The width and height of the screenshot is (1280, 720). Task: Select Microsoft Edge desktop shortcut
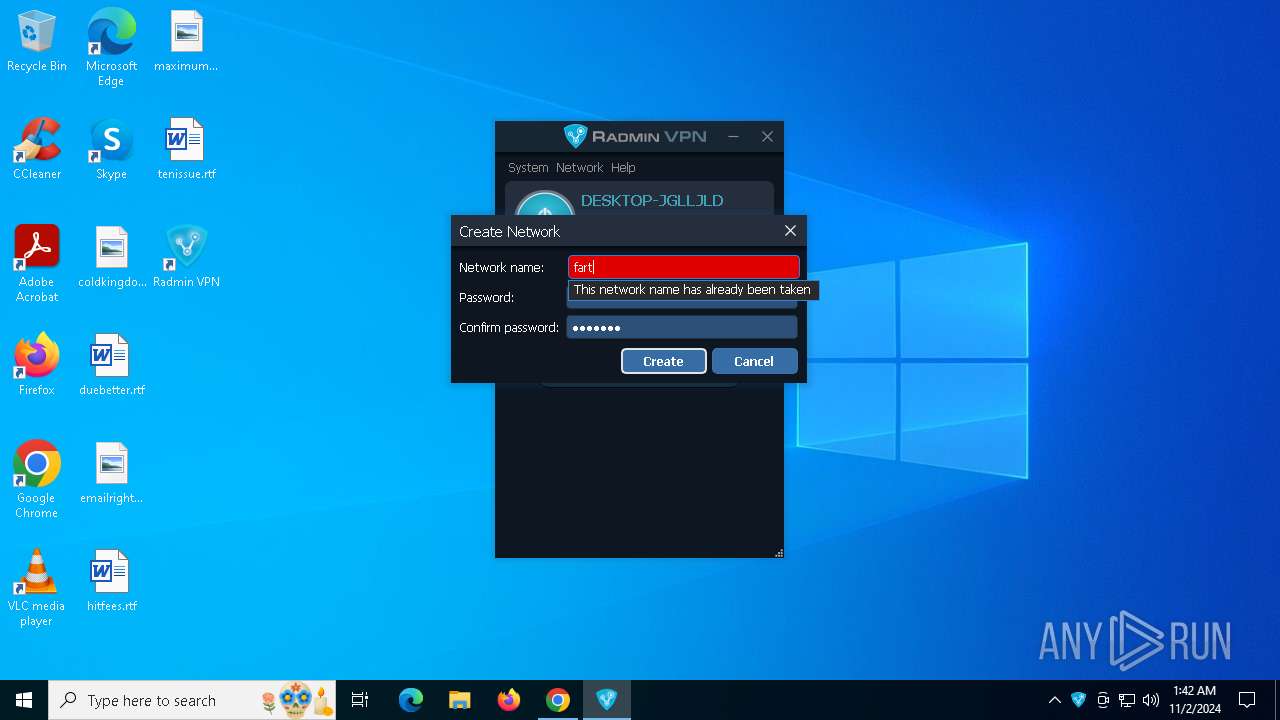111,48
